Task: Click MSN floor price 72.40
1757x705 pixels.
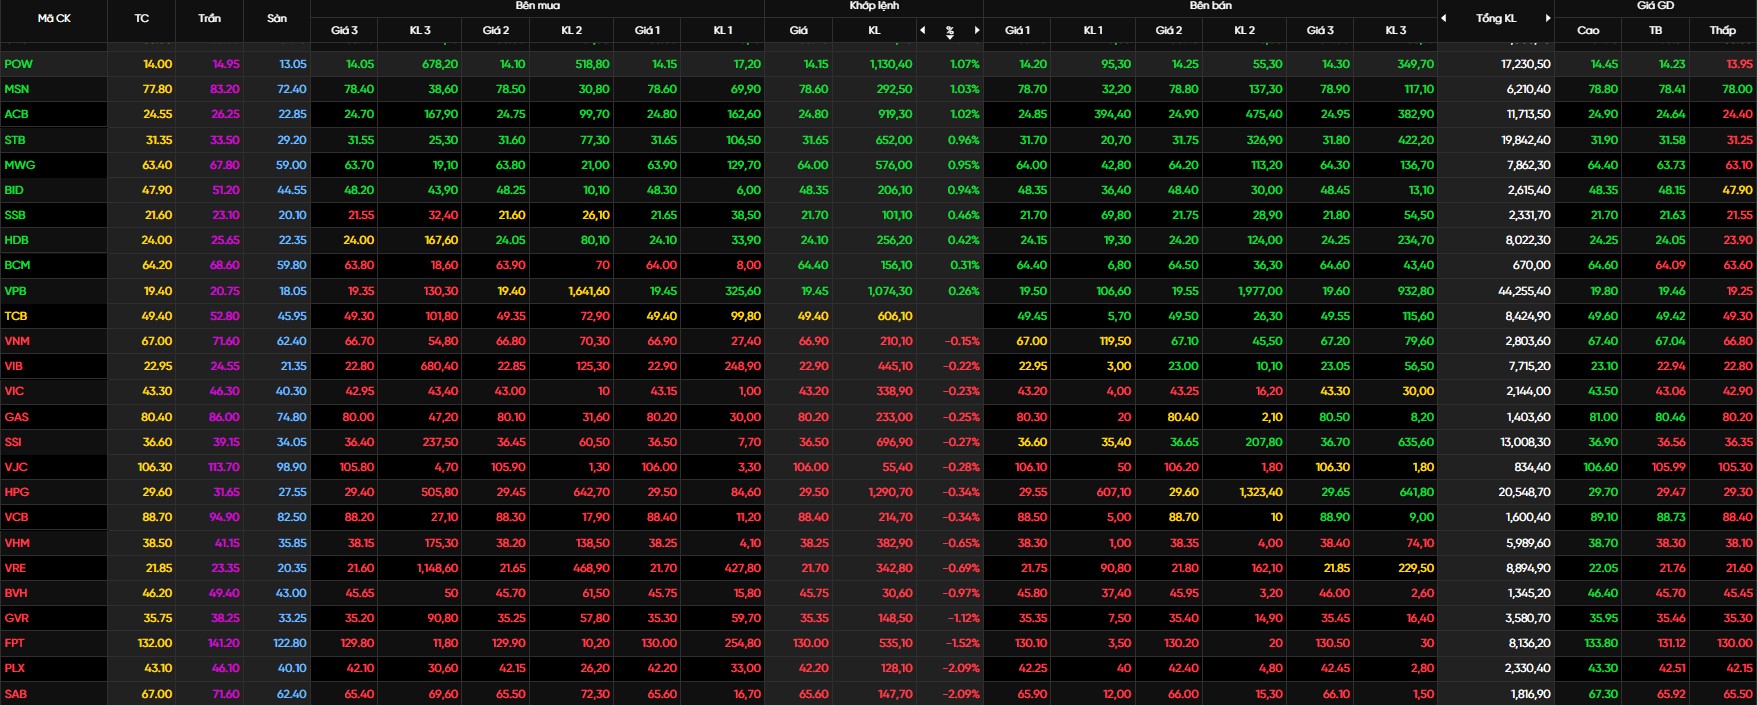Action: tap(292, 89)
